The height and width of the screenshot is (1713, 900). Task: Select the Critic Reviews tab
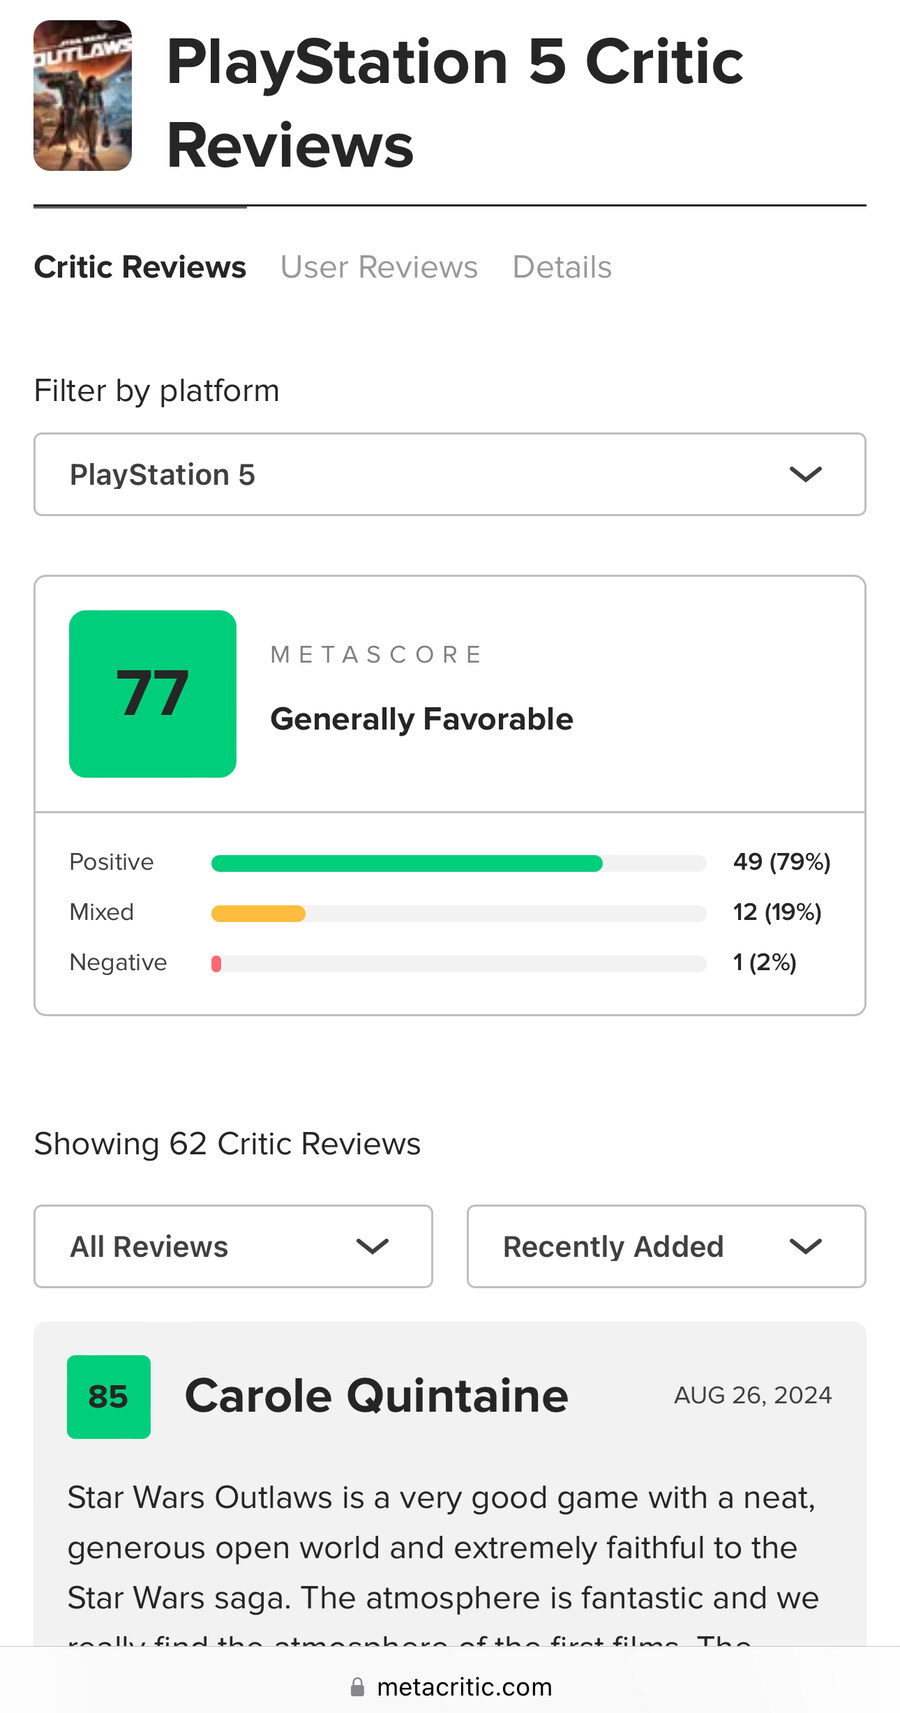(x=140, y=267)
